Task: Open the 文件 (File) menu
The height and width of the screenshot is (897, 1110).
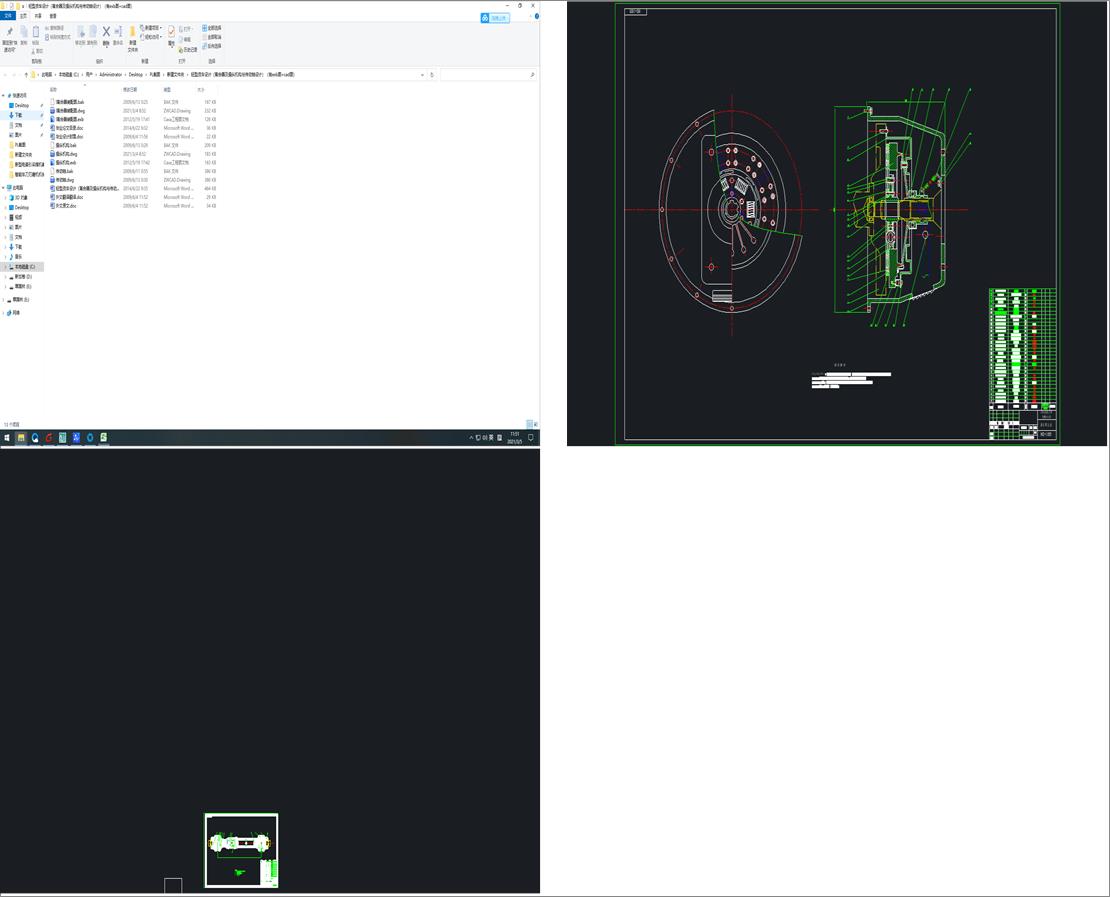Action: [9, 15]
